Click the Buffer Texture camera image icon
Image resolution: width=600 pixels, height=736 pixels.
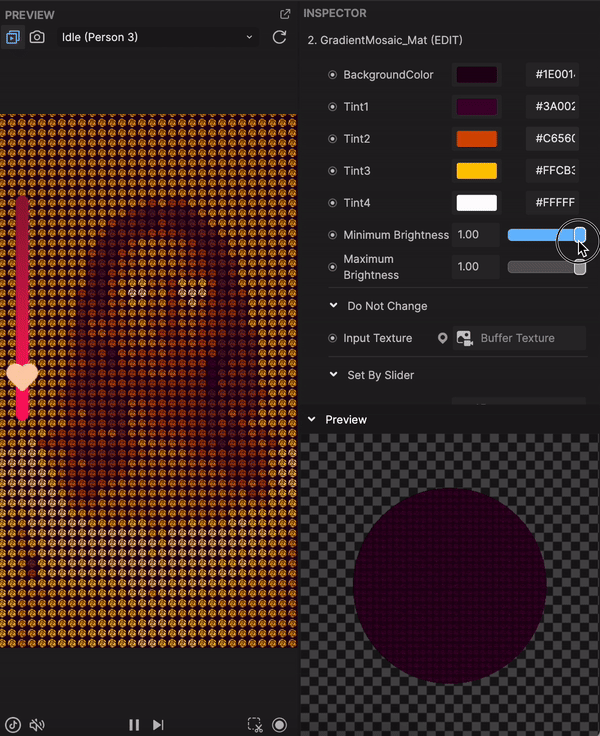coord(465,338)
